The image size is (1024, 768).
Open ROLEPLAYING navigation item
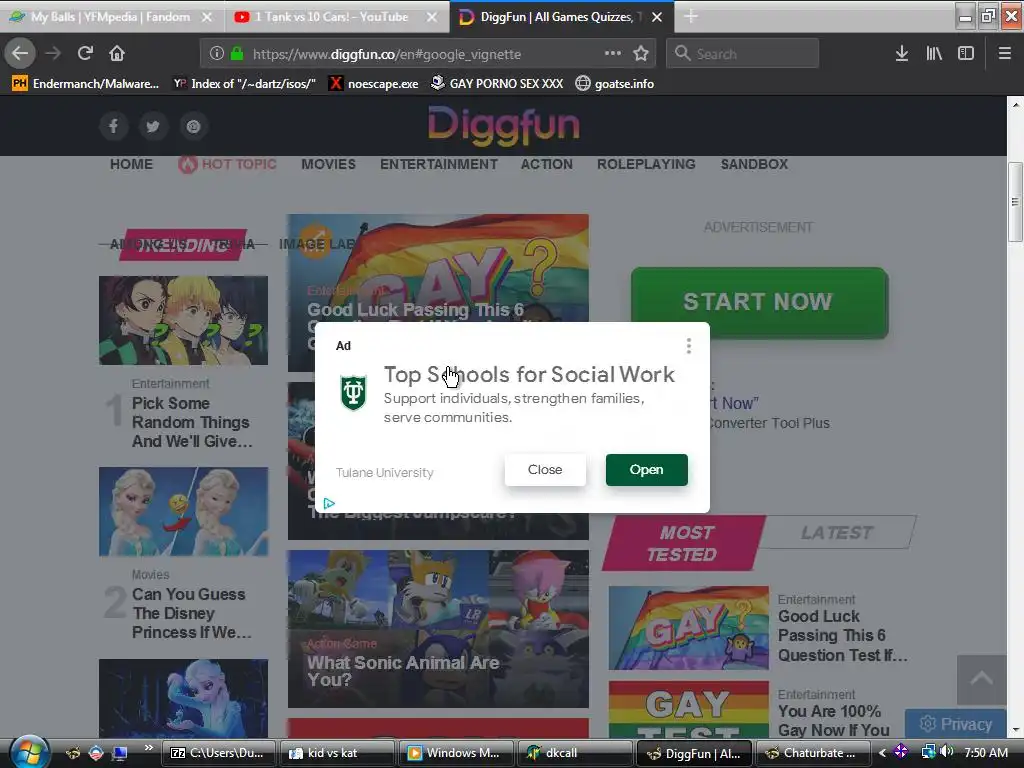point(646,164)
